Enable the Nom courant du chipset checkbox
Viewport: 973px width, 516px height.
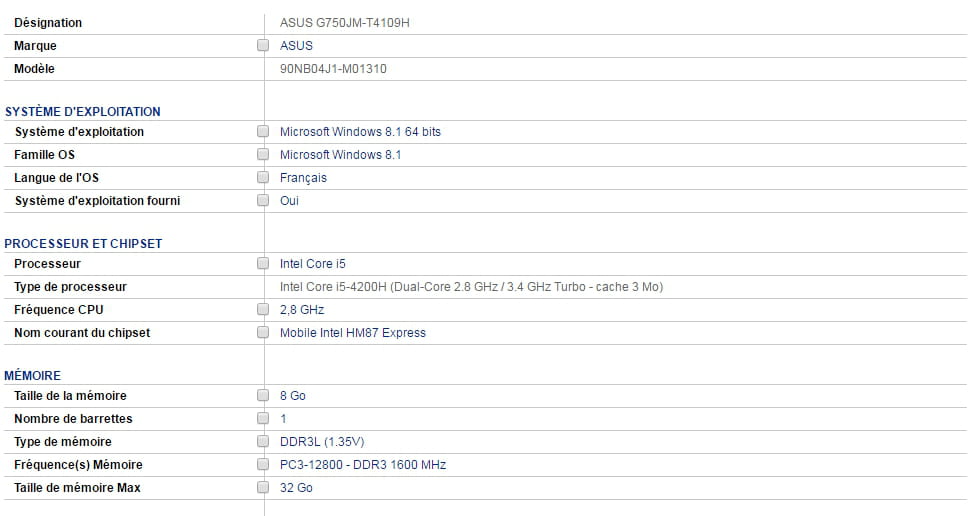pos(263,333)
